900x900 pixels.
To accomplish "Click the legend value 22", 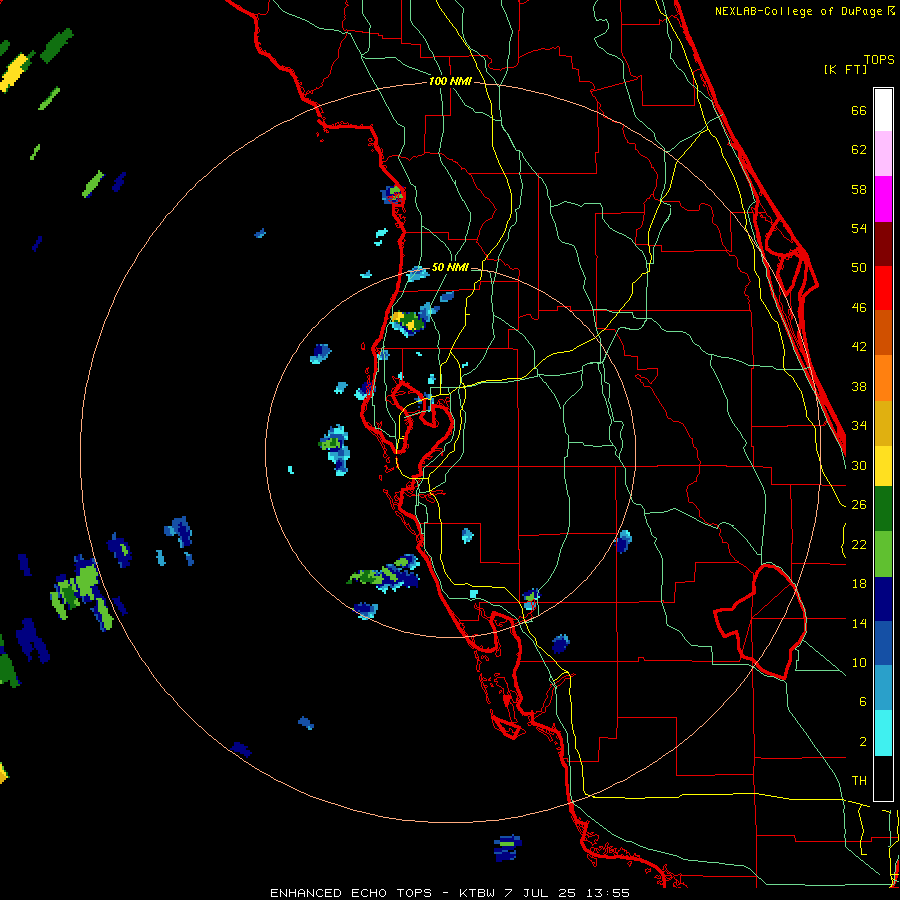I will coord(859,545).
